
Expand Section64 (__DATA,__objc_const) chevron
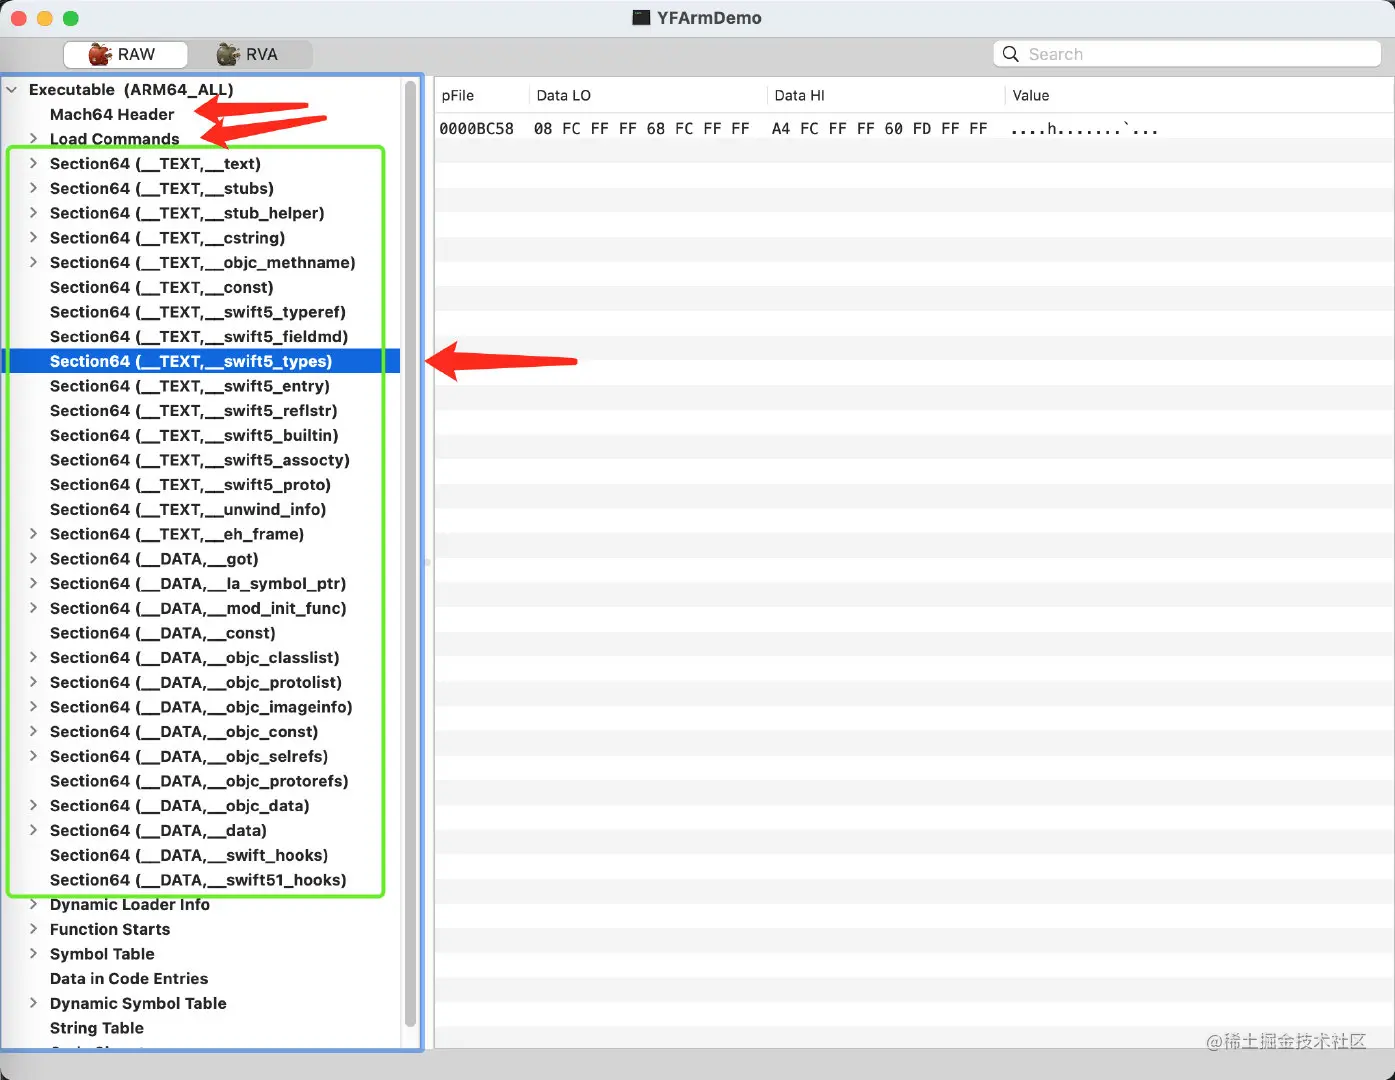[33, 731]
